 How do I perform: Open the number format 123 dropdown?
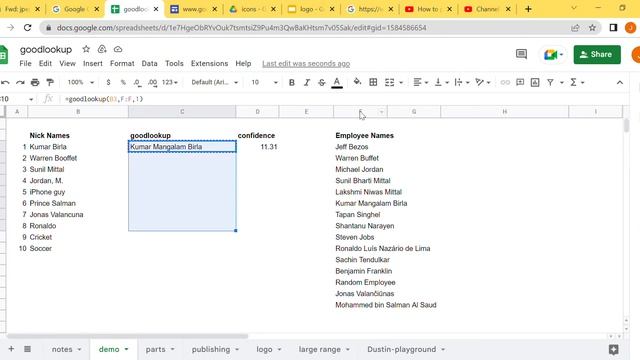[x=170, y=82]
